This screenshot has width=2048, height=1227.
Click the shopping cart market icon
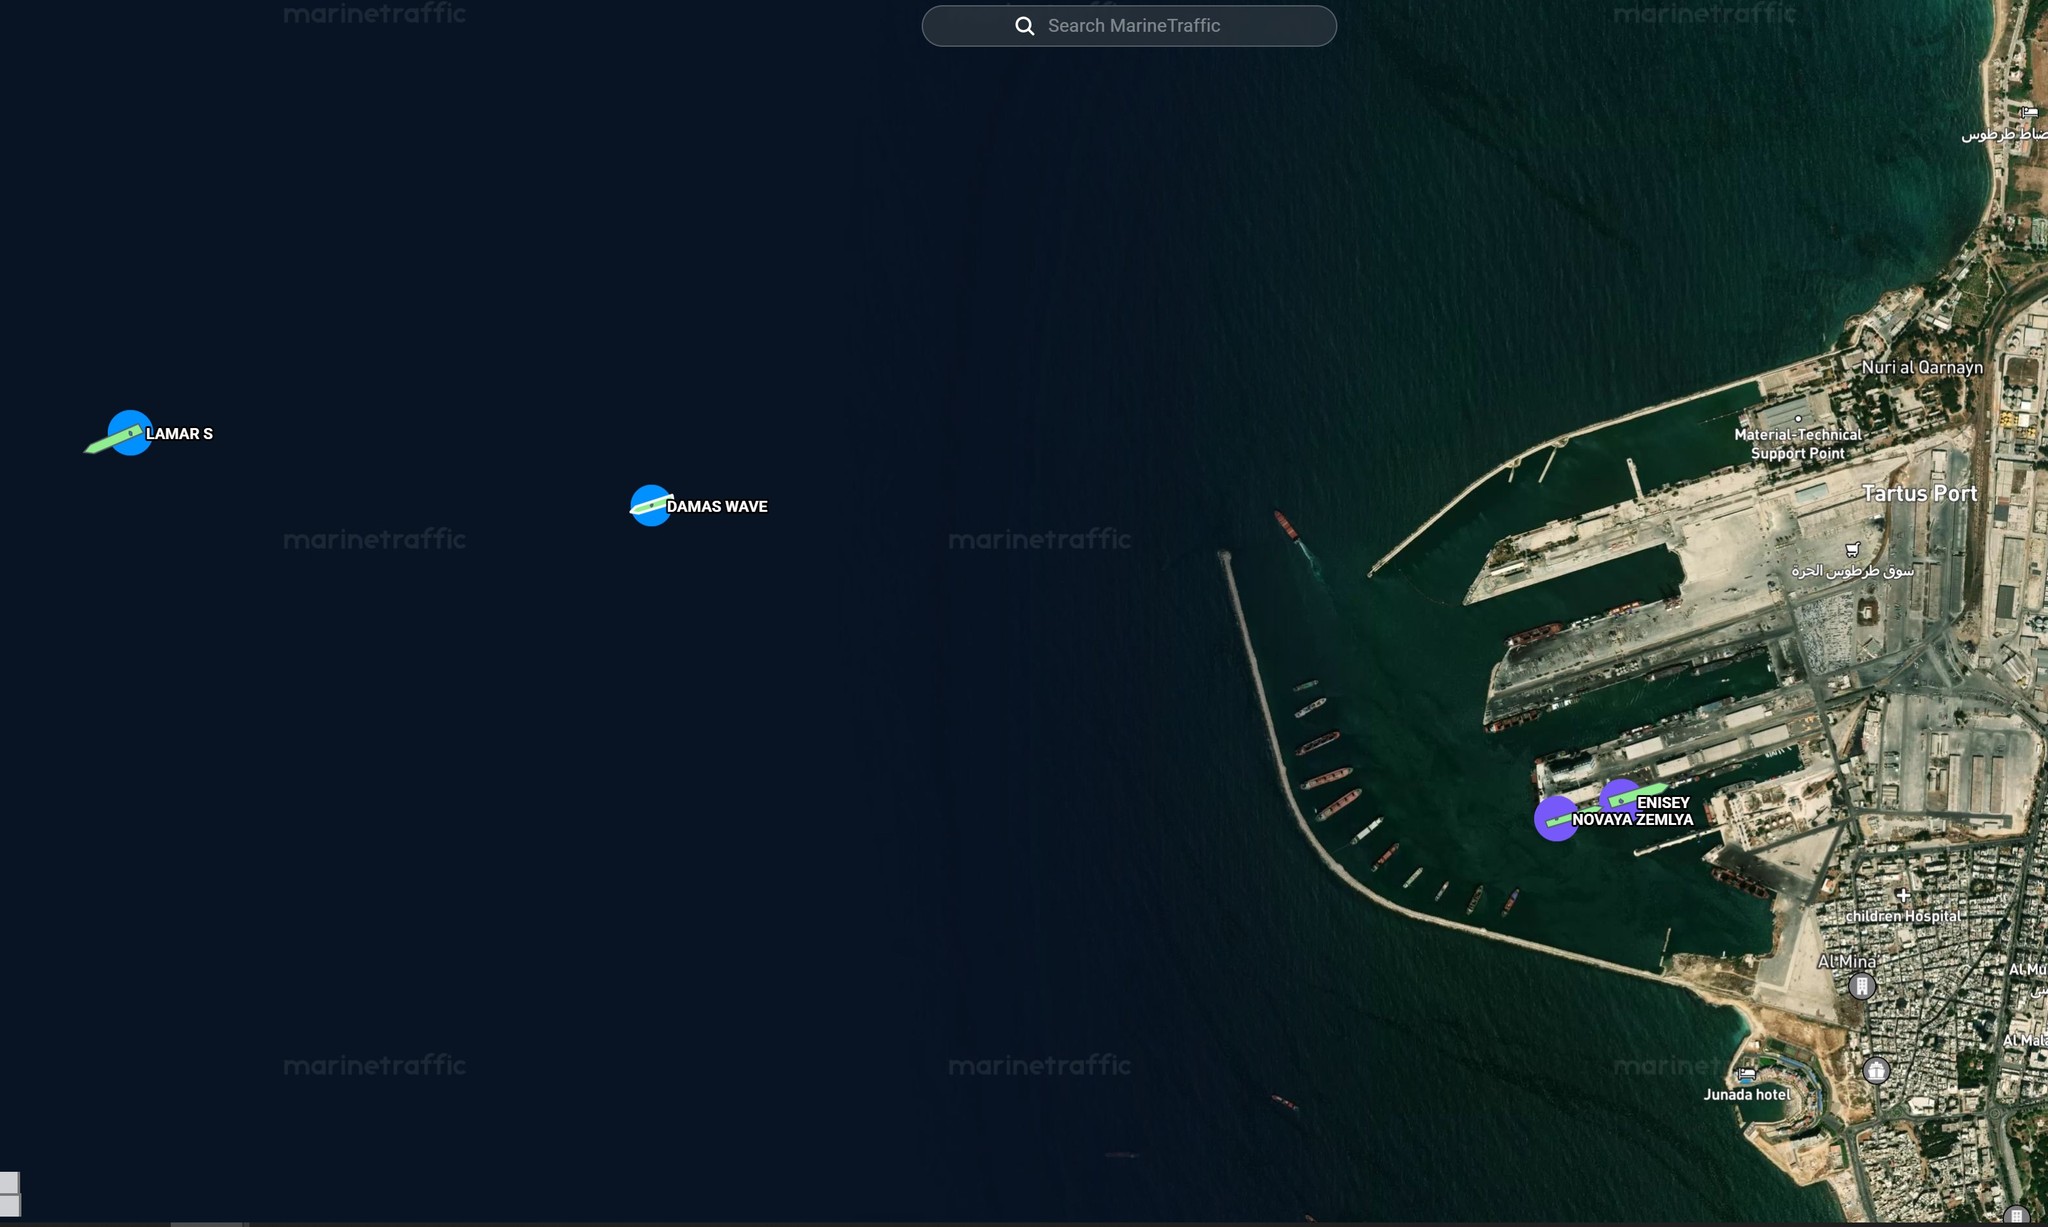point(1852,549)
